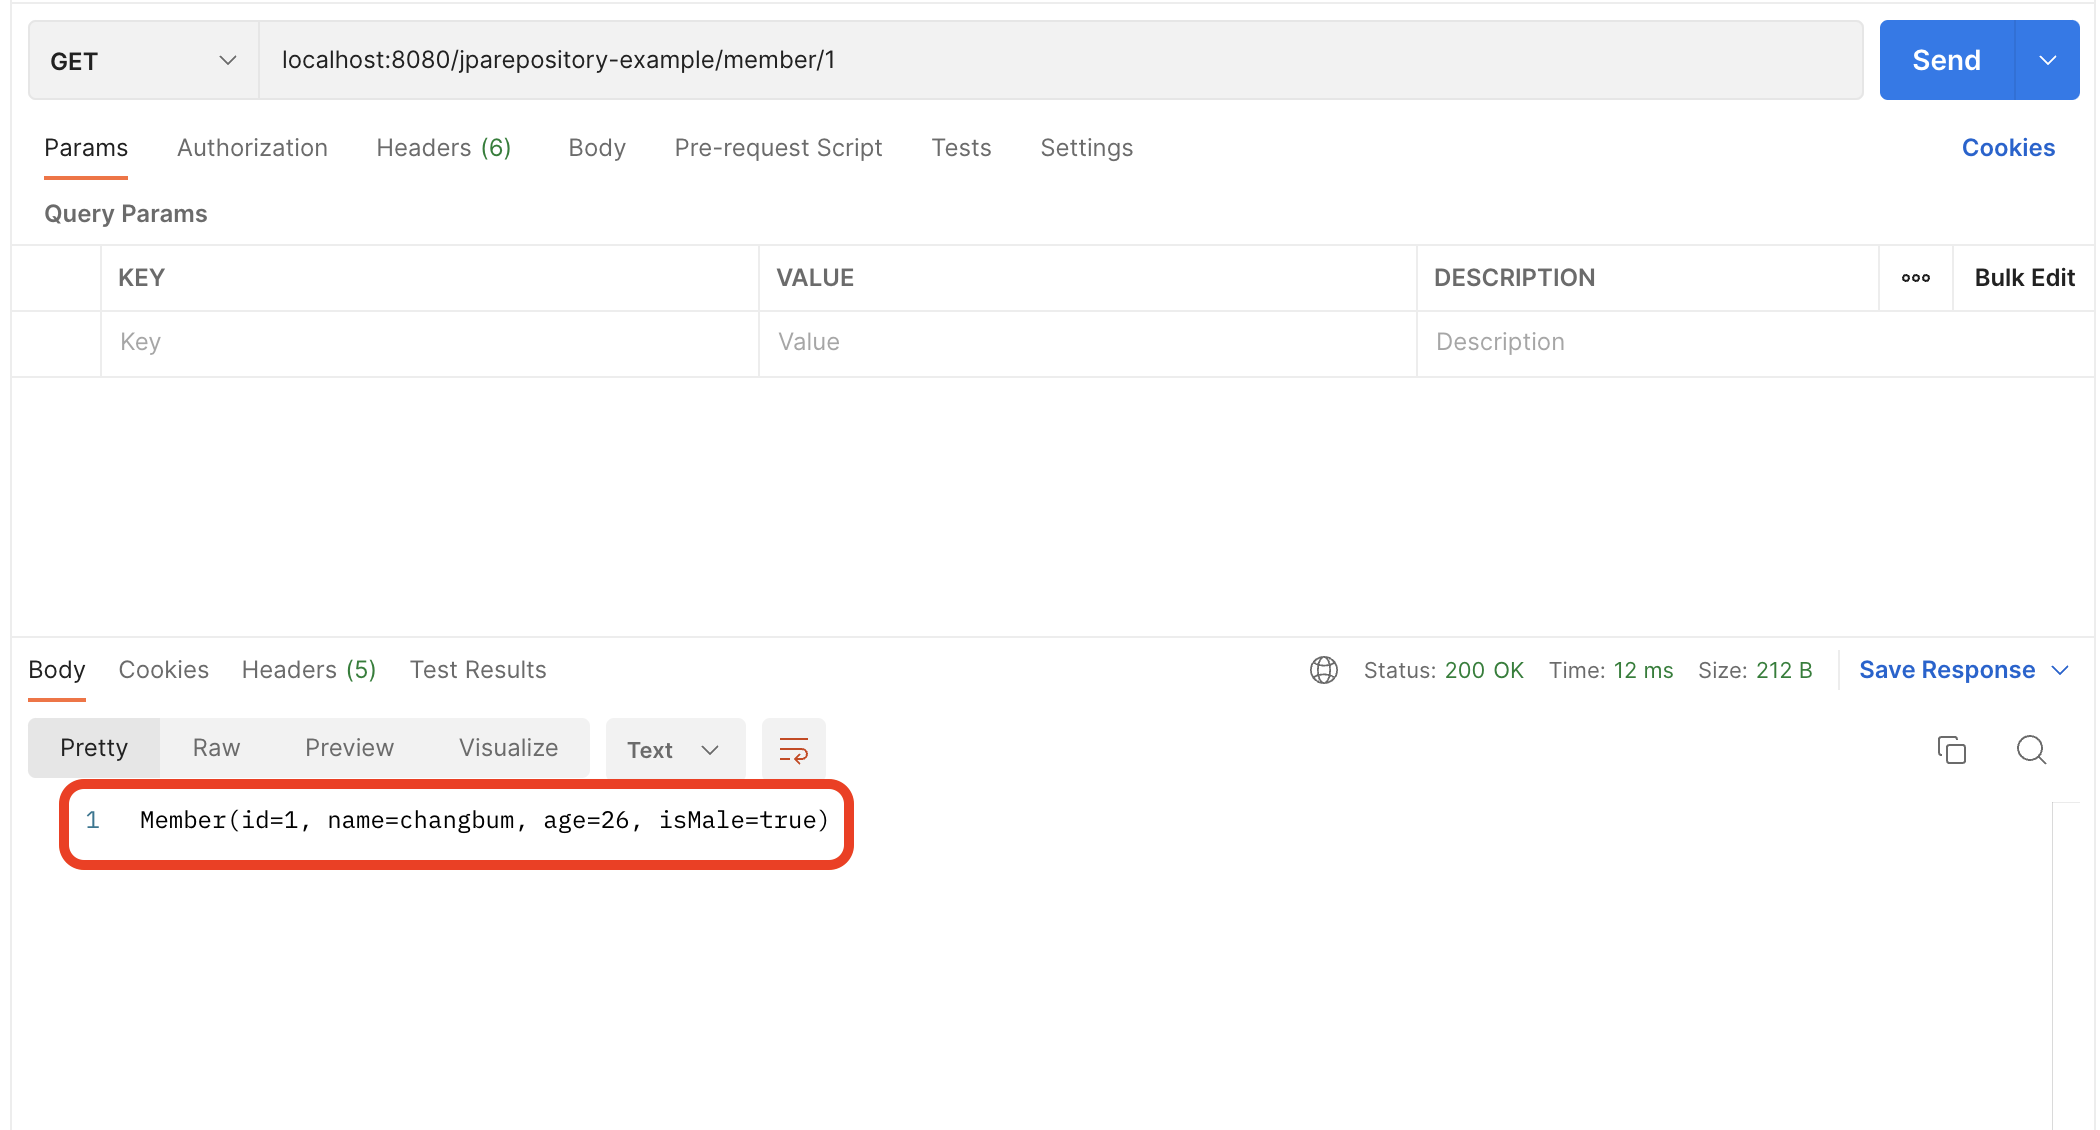Click the Key parameter input cell
This screenshot has height=1130, width=2100.
pos(430,342)
